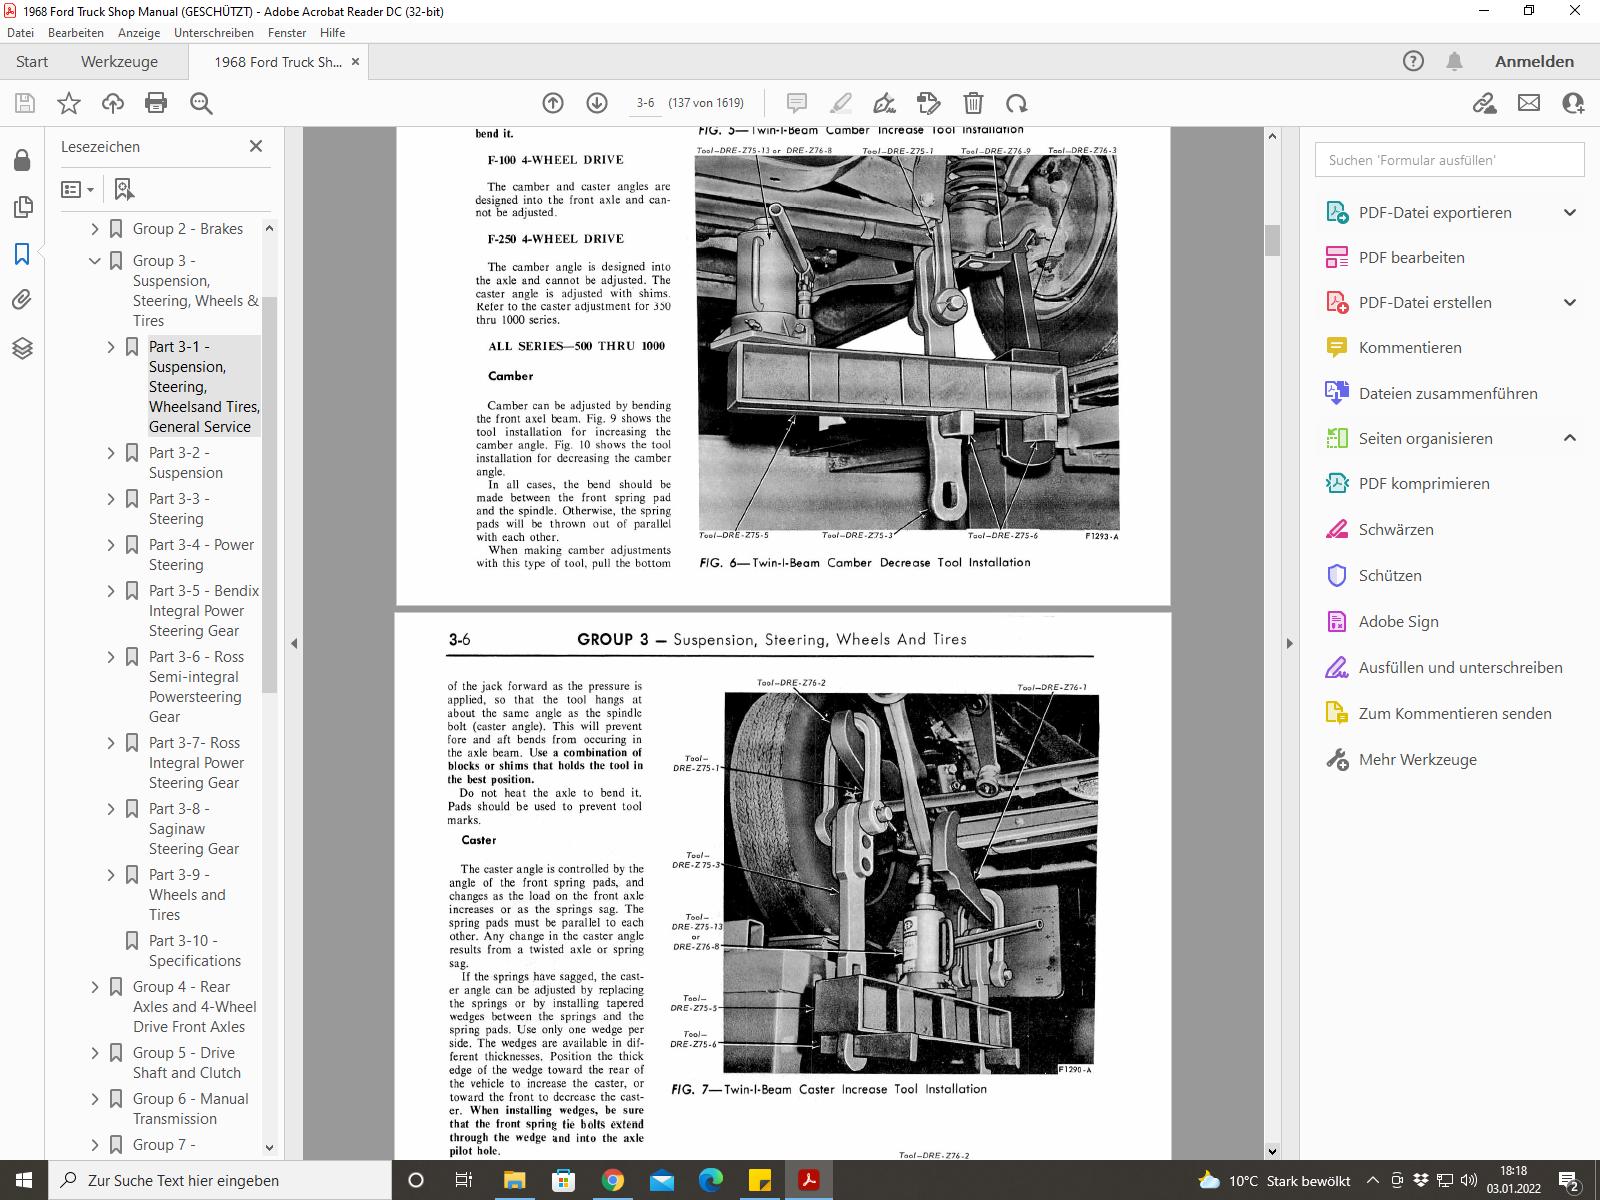Viewport: 1600px width, 1200px height.
Task: Rotate the page with rotate icon
Action: 1017,103
